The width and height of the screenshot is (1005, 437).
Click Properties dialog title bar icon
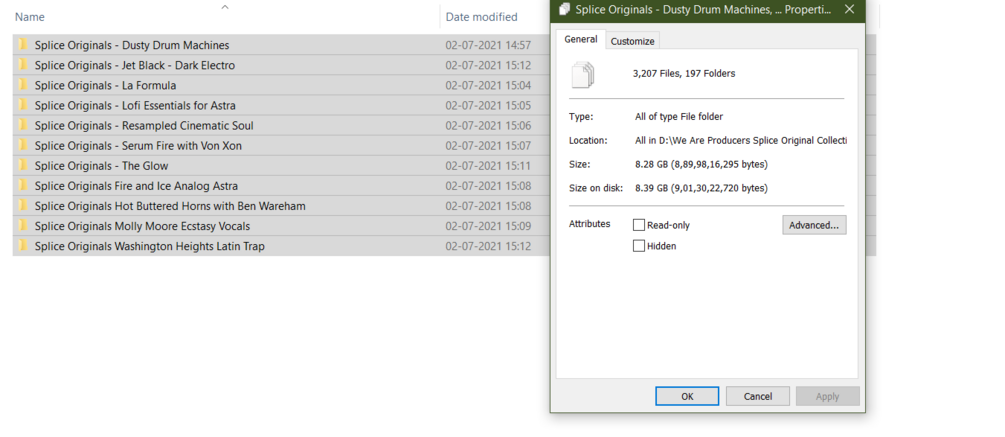[x=565, y=9]
